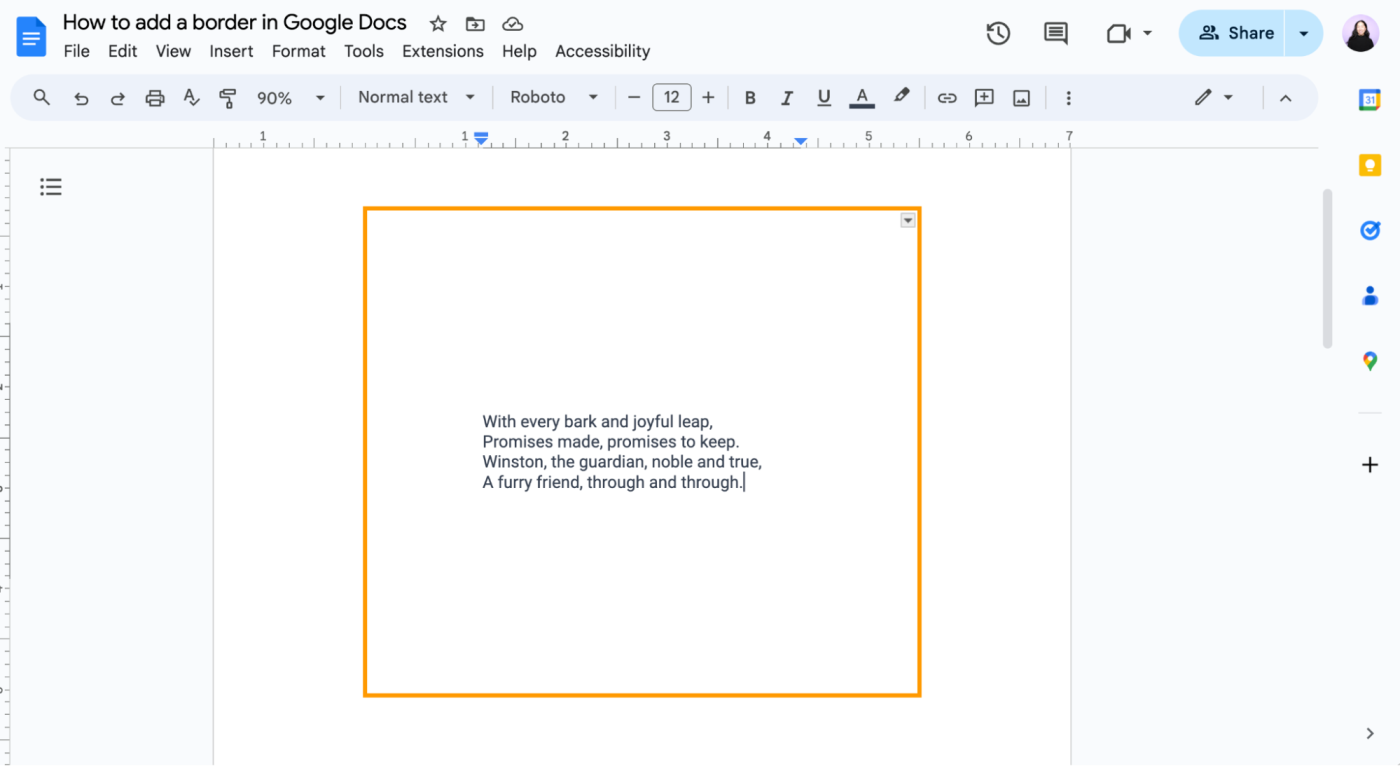Image resolution: width=1400 pixels, height=766 pixels.
Task: Open the Normal text style dropdown
Action: (x=416, y=97)
